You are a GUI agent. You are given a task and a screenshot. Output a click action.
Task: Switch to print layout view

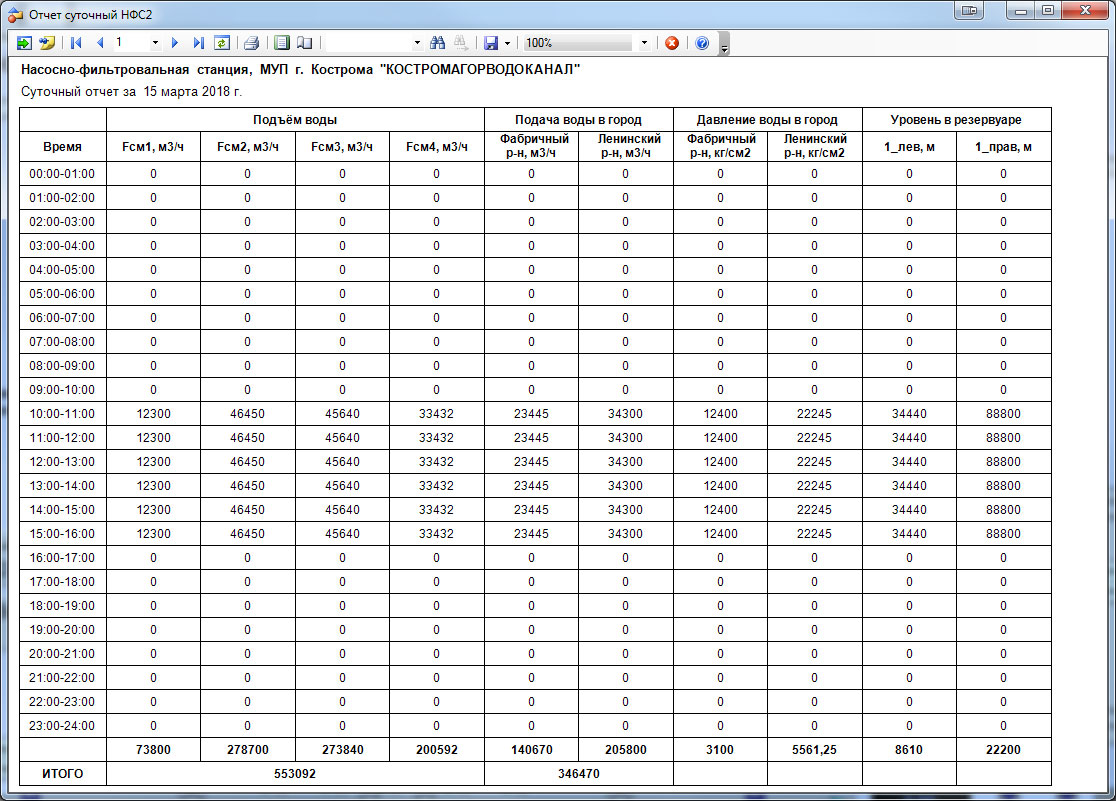(282, 43)
